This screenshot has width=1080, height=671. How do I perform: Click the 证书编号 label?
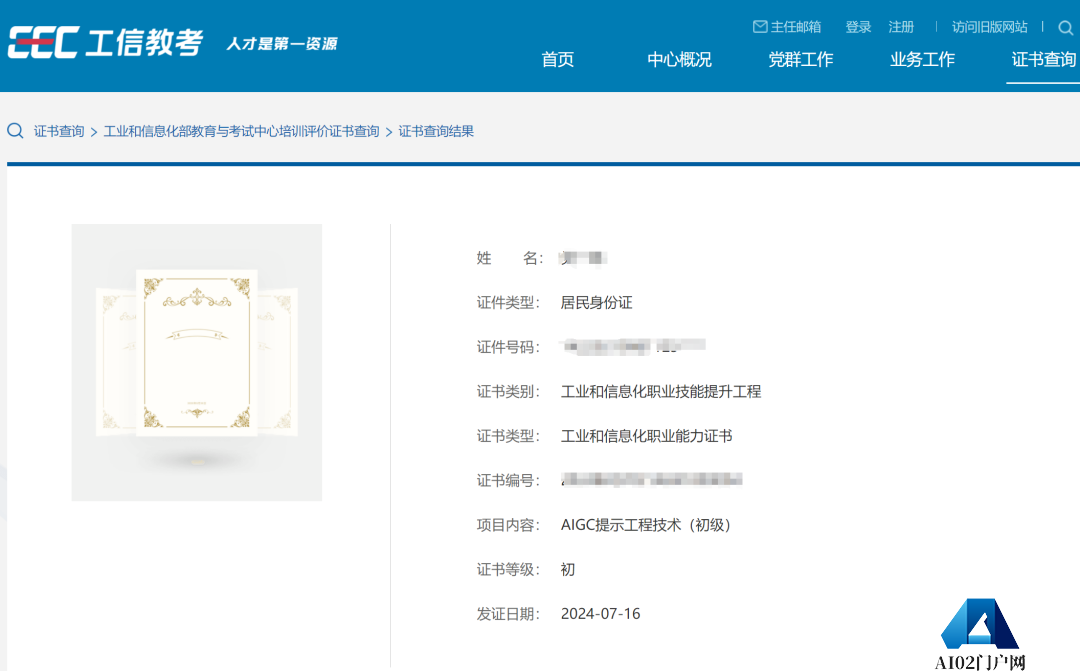[x=508, y=480]
